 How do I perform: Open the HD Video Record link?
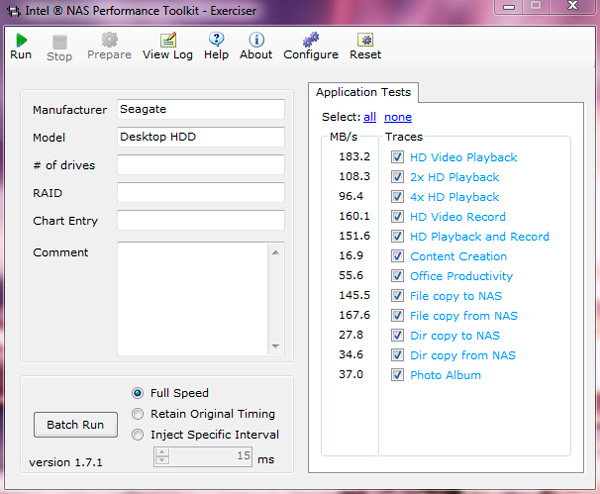pos(458,217)
